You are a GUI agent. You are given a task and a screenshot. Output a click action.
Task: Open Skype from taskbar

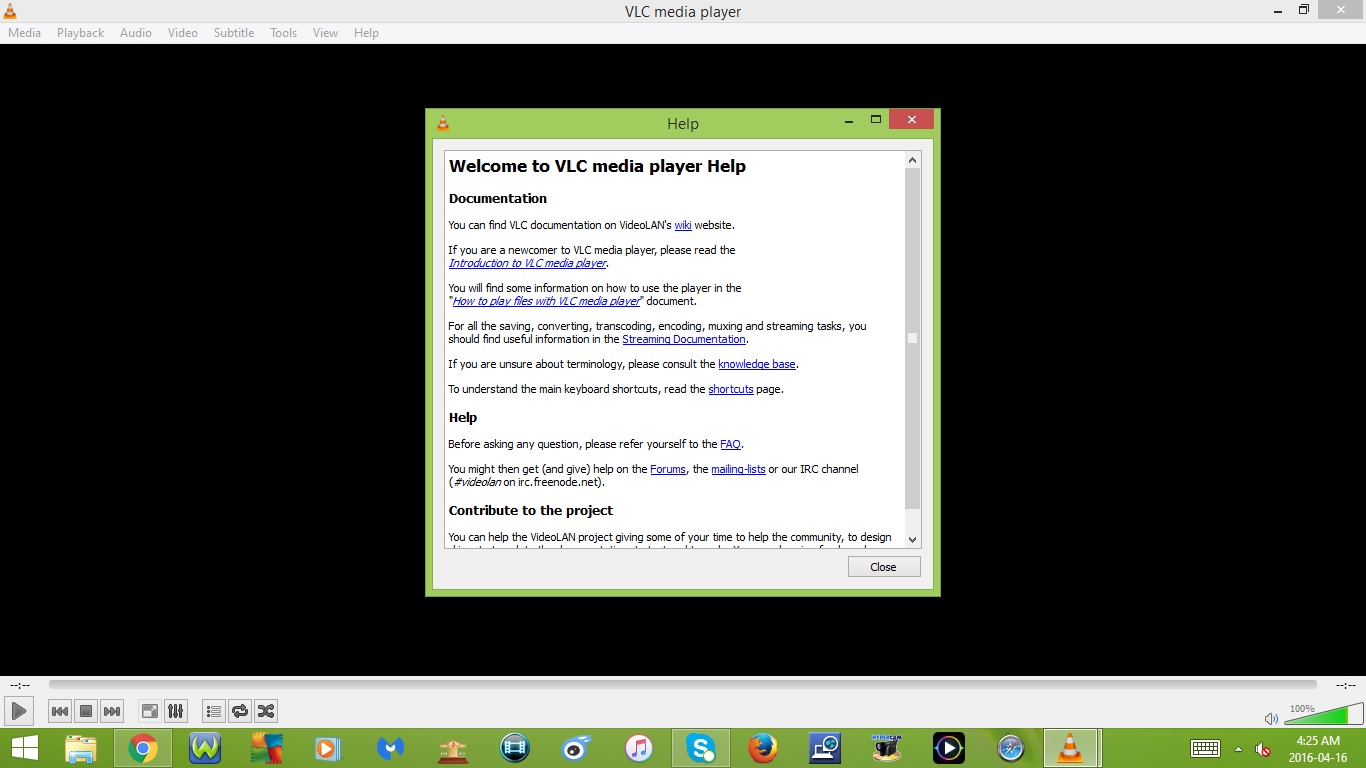coord(700,748)
